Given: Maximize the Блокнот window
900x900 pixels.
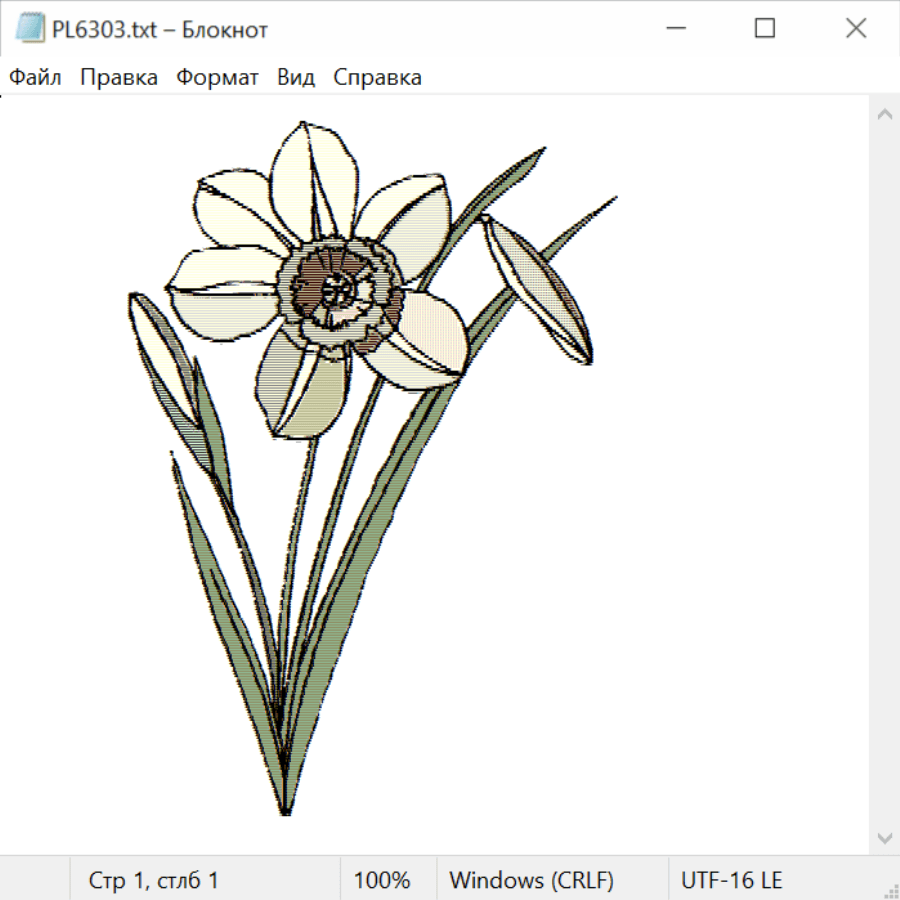Looking at the screenshot, I should click(764, 29).
